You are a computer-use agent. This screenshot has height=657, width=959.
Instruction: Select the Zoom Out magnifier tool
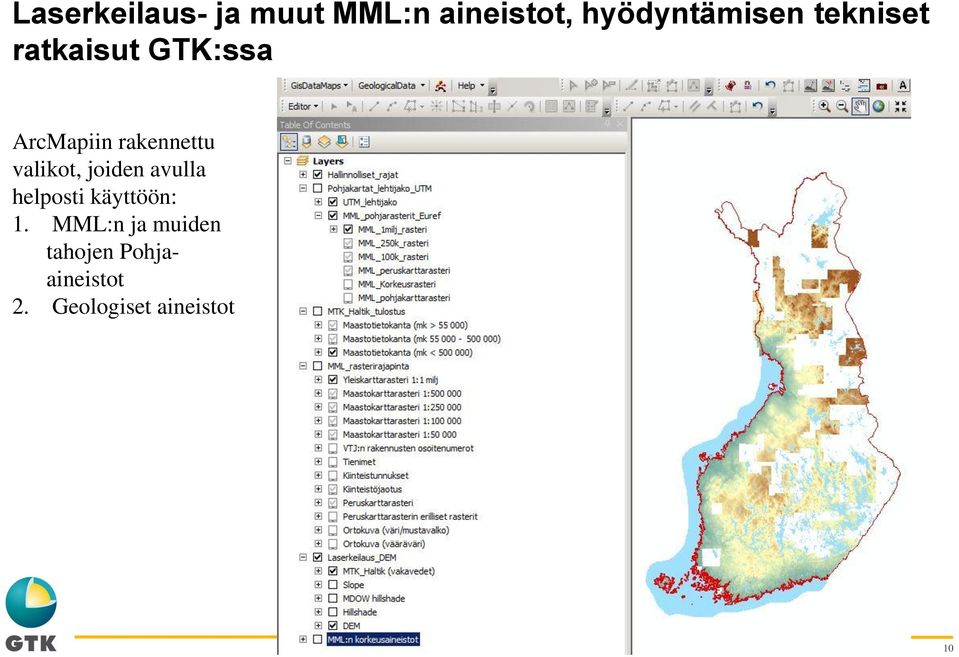click(x=842, y=106)
